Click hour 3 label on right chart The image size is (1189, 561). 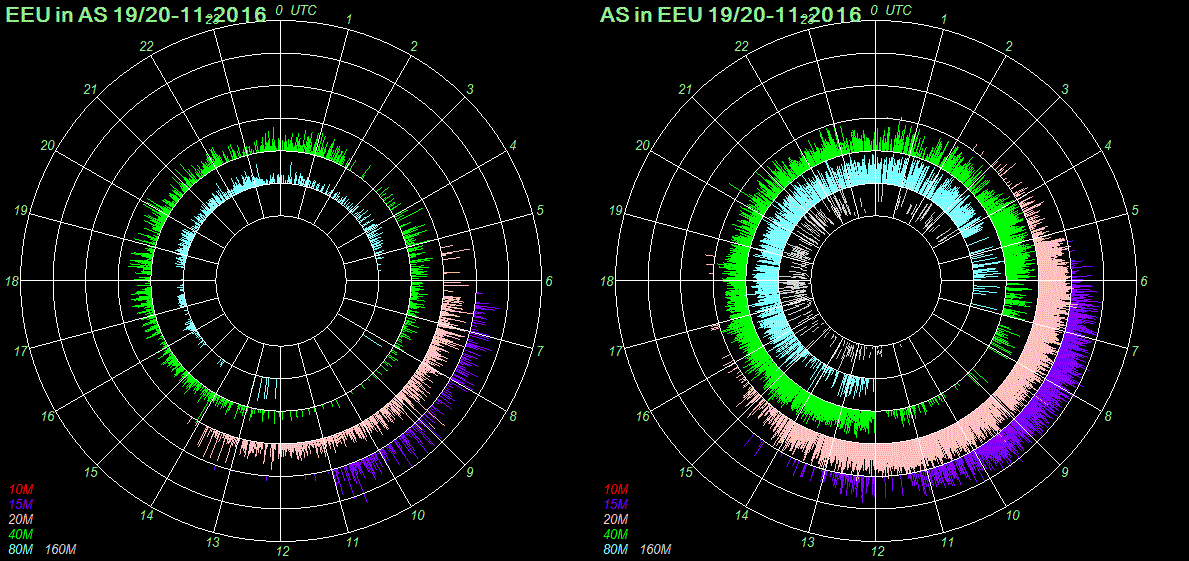pyautogui.click(x=1065, y=90)
